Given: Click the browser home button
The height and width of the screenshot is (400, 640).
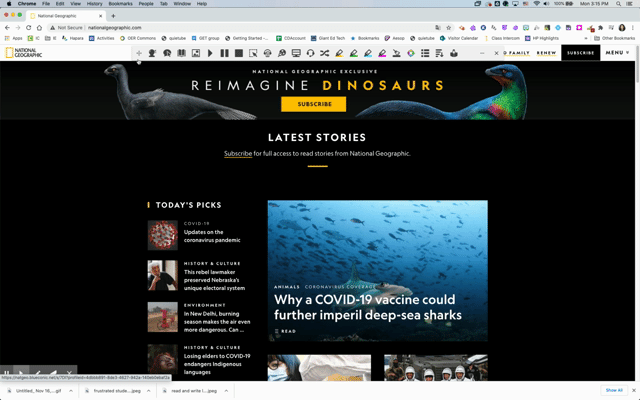Looking at the screenshot, I should (x=39, y=28).
